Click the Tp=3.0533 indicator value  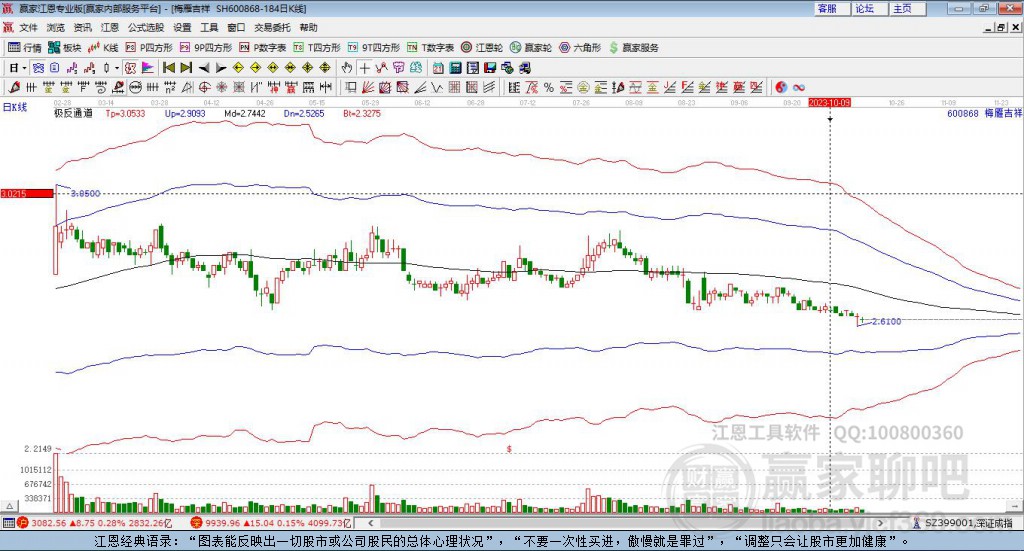coord(125,114)
